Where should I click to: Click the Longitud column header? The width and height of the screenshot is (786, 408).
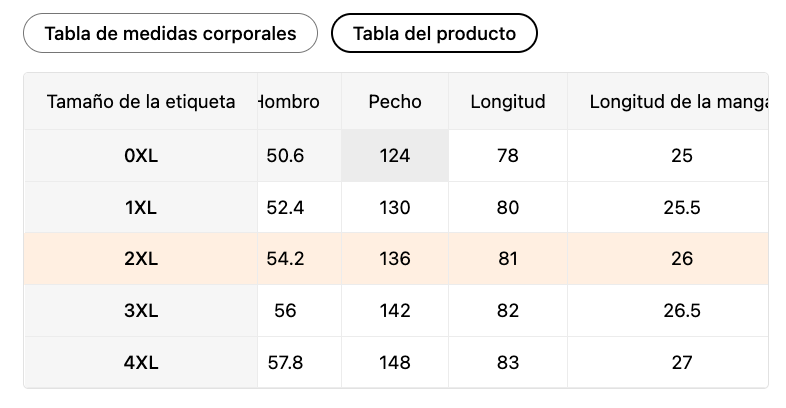[x=508, y=102]
